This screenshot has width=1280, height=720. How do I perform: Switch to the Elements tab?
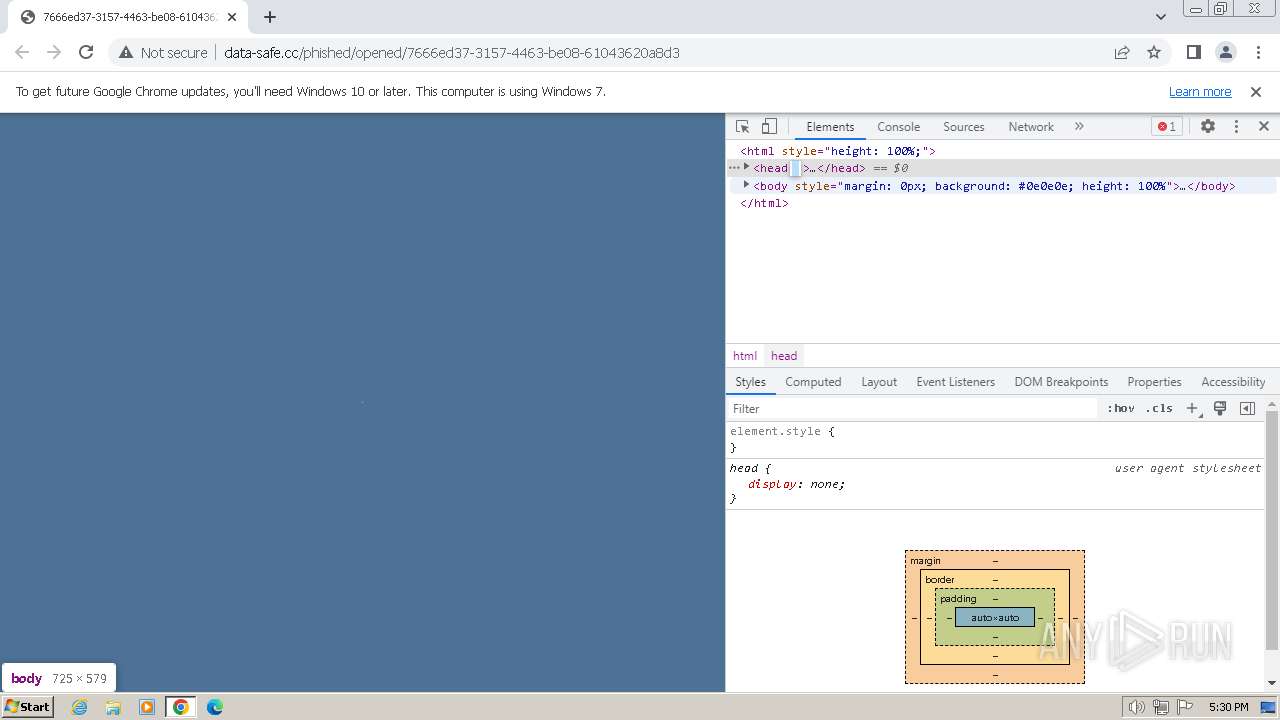coord(830,127)
